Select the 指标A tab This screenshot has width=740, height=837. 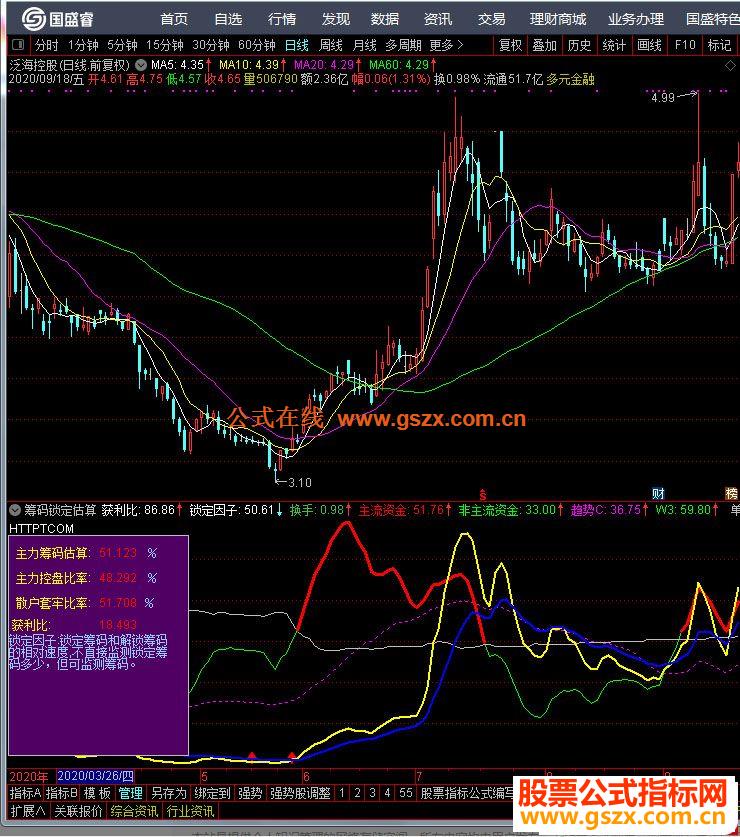[x=25, y=793]
